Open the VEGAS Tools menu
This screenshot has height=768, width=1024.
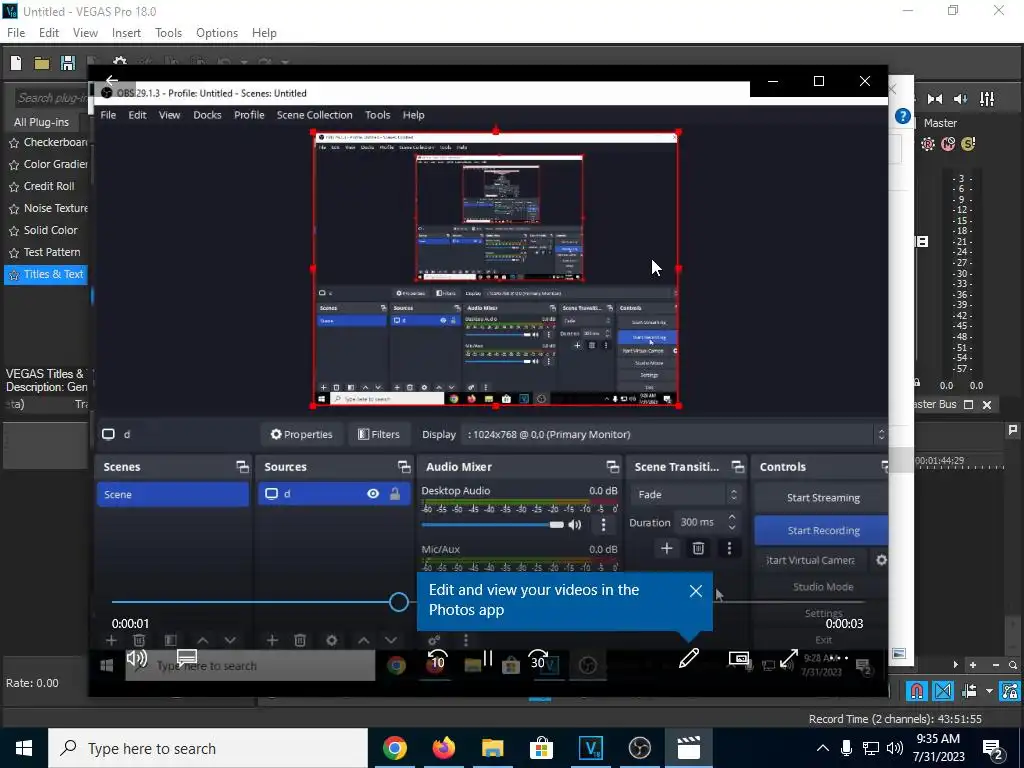[x=168, y=33]
